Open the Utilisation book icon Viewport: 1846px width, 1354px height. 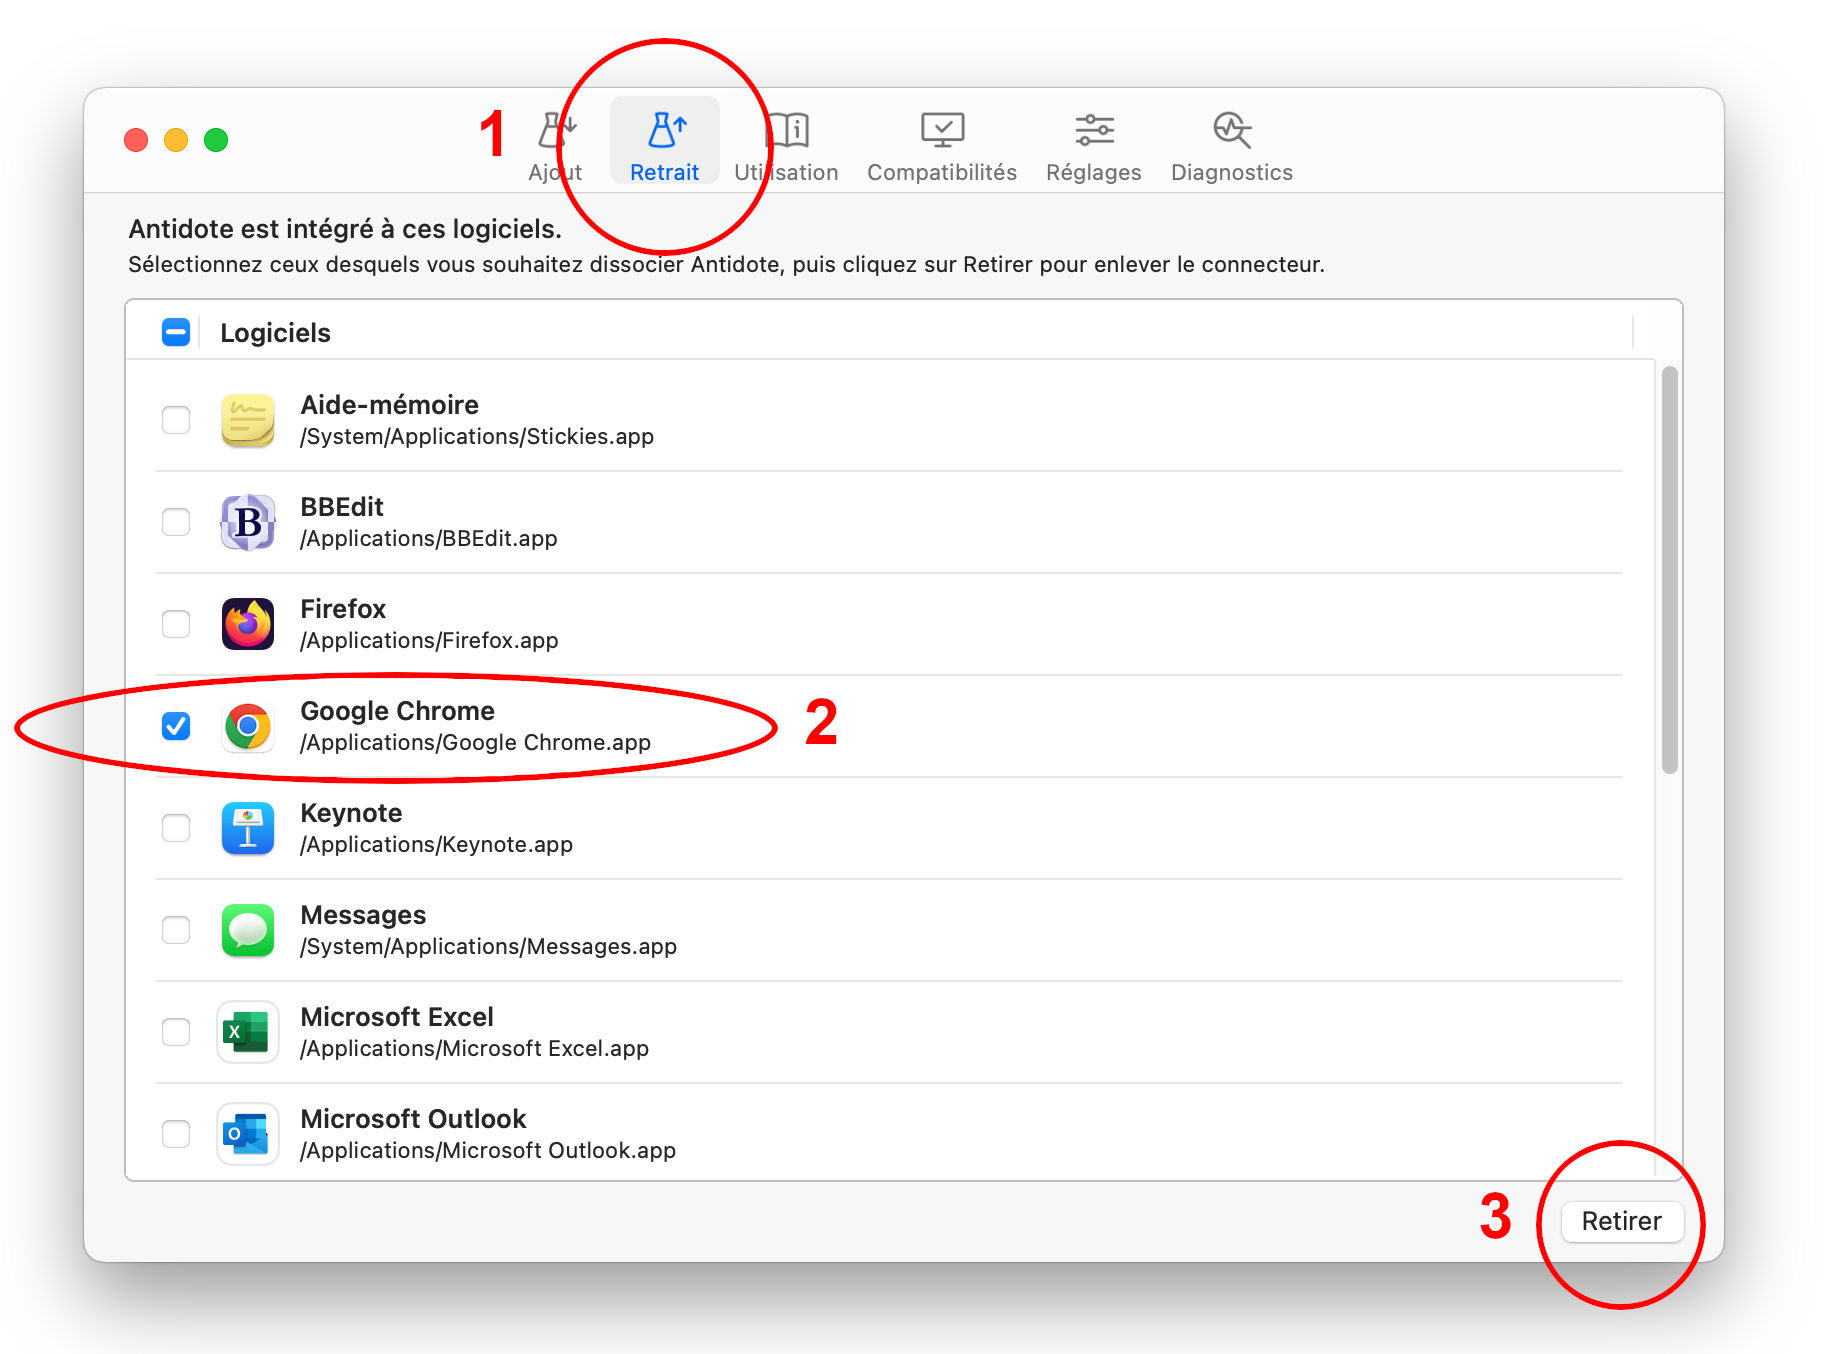coord(788,130)
